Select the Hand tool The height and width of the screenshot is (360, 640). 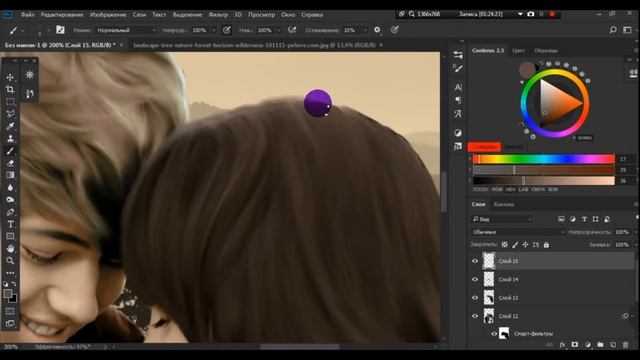tap(10, 249)
